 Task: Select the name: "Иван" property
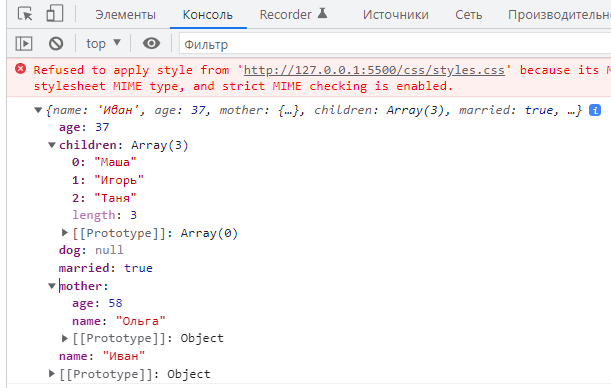(x=102, y=356)
